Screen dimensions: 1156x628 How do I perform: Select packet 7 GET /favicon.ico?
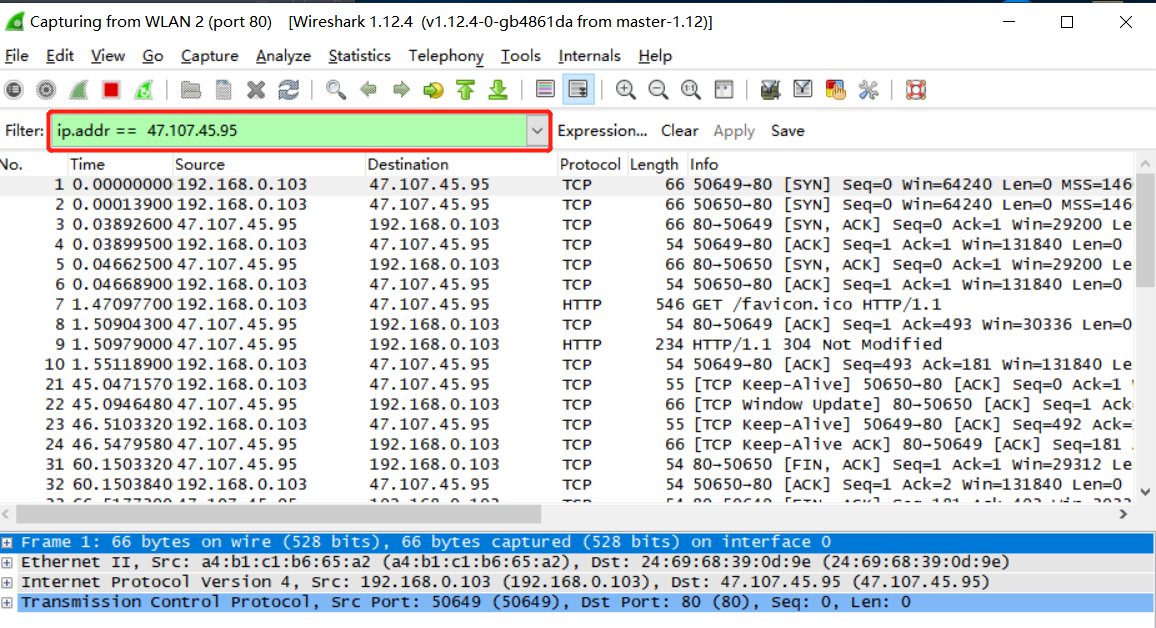coord(566,304)
